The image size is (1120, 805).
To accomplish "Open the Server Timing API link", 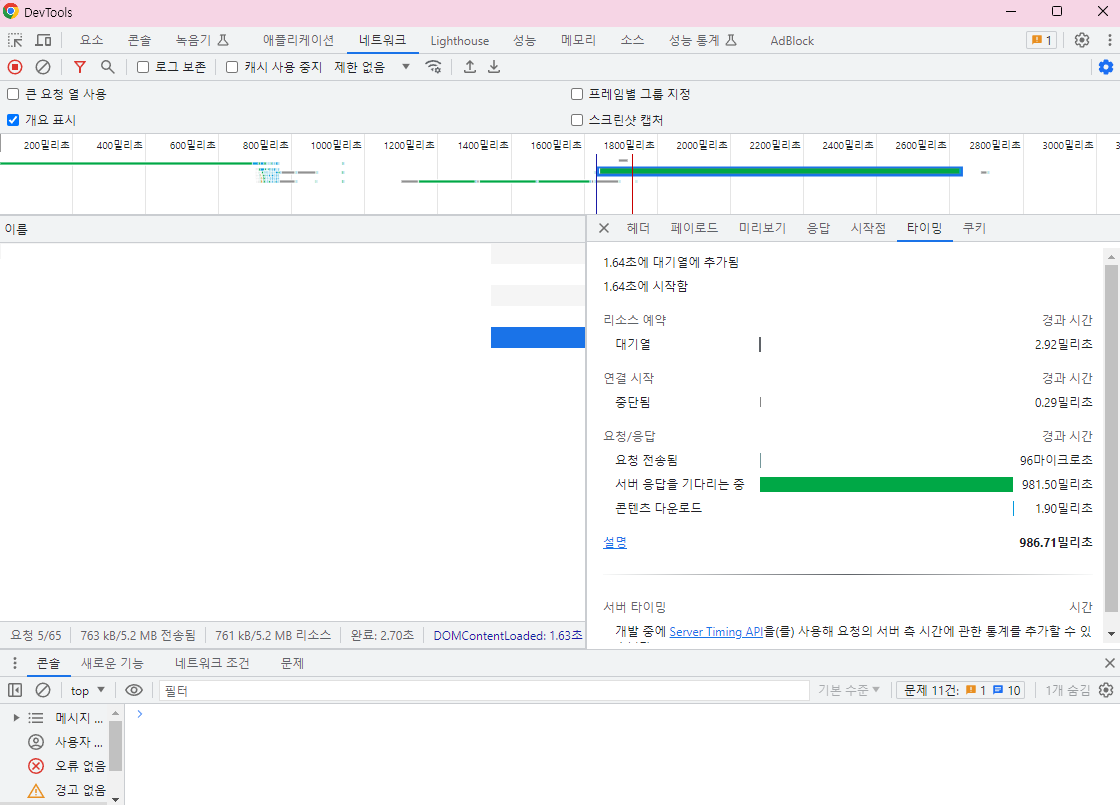I will point(716,631).
